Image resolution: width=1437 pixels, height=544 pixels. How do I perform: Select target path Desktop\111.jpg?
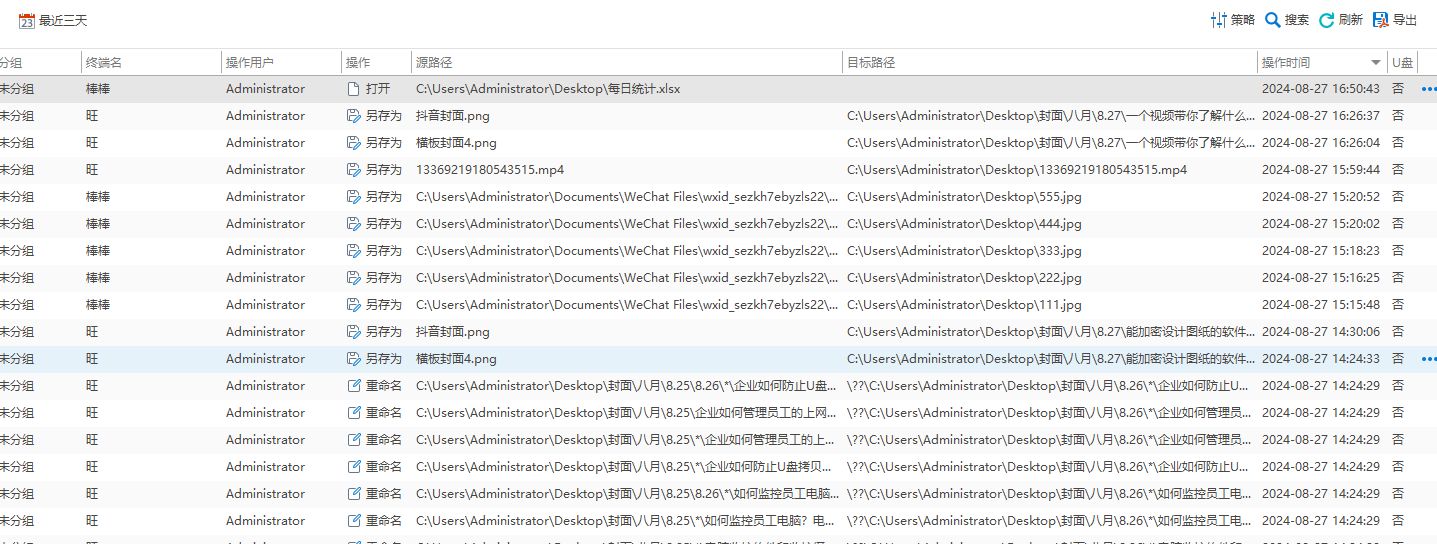click(964, 305)
